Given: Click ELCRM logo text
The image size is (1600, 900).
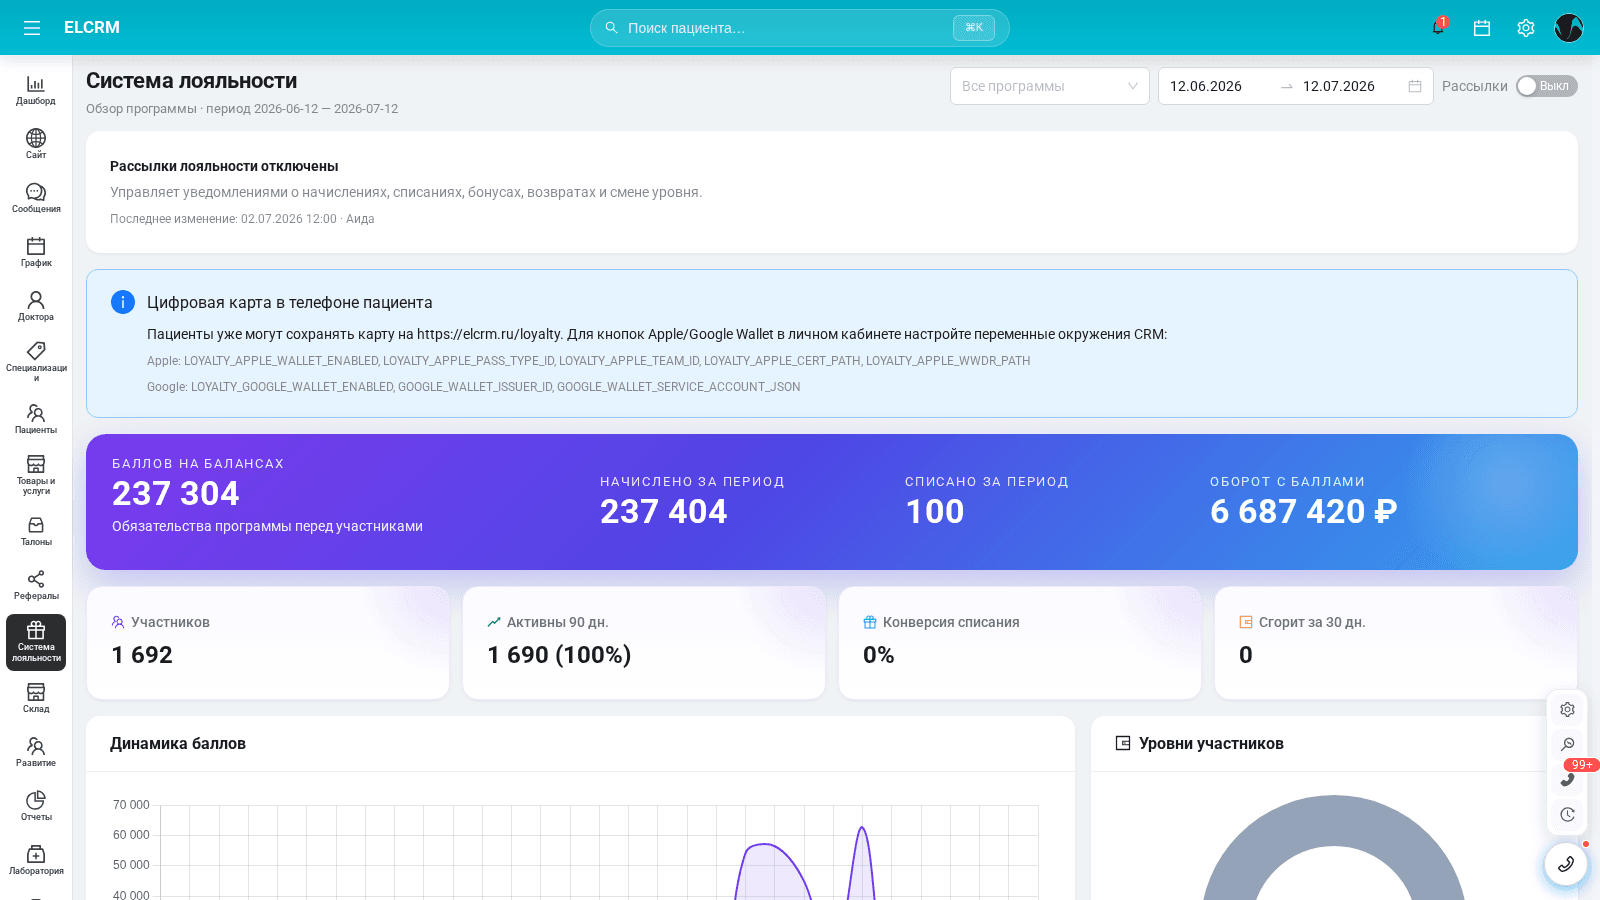Looking at the screenshot, I should pos(92,28).
